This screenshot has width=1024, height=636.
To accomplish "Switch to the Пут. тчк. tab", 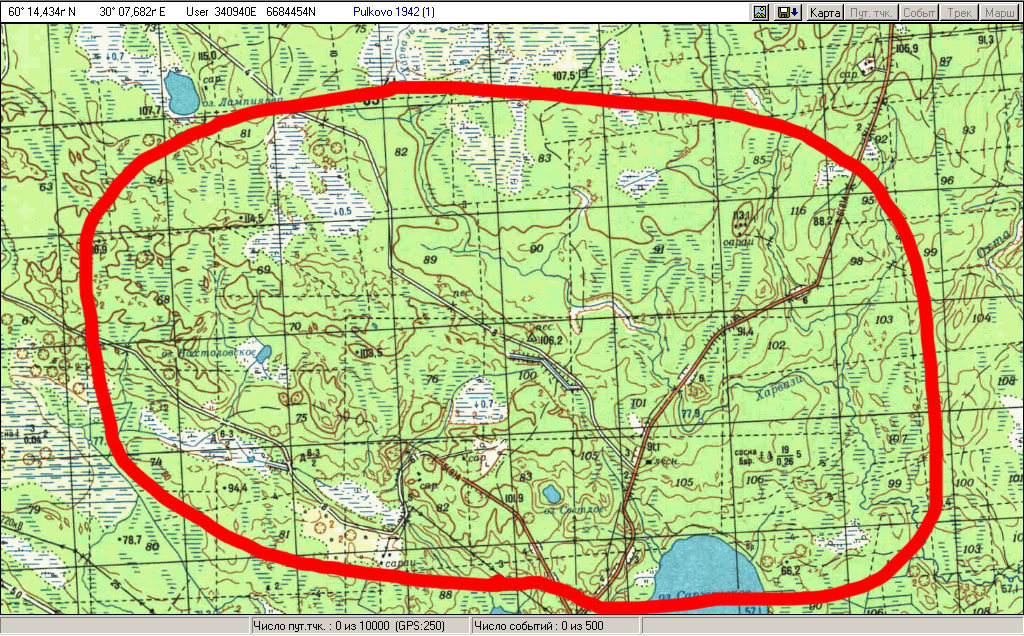I will click(871, 12).
